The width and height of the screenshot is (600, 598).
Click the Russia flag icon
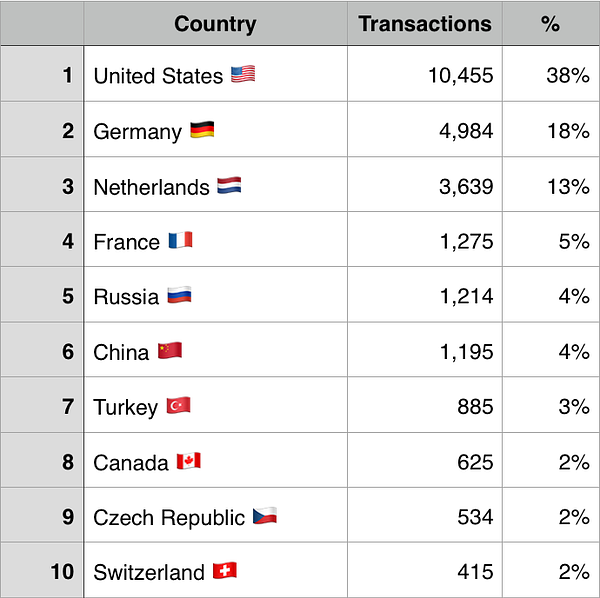(179, 296)
